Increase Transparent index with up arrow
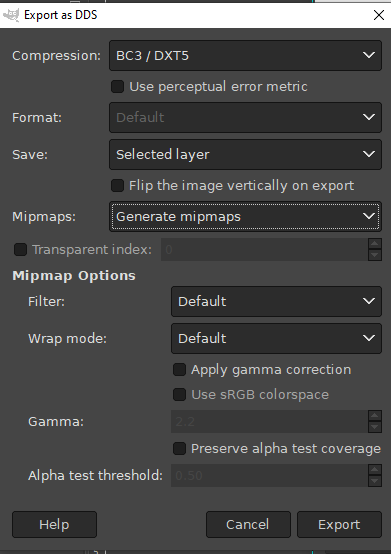Screen dimensions: 391x554 coord(375,244)
